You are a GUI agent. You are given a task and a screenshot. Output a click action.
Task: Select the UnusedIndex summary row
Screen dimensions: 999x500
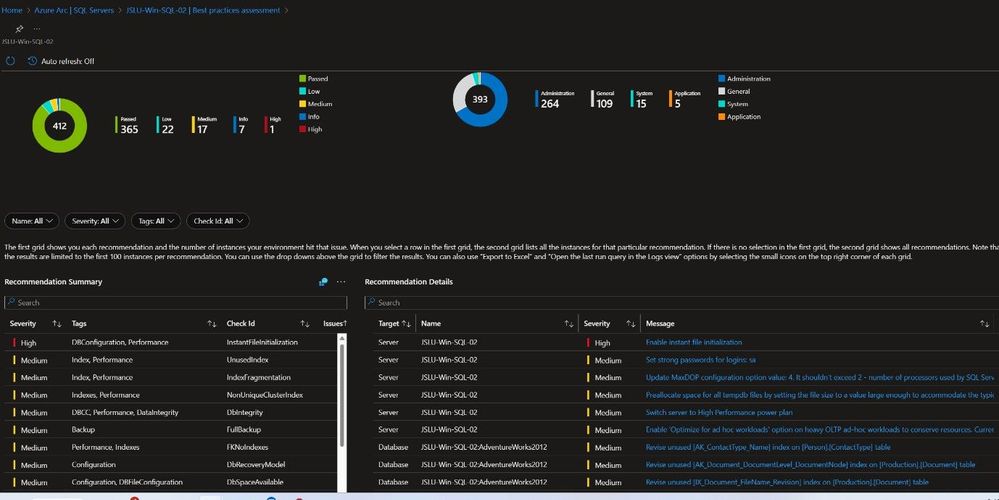pos(171,360)
